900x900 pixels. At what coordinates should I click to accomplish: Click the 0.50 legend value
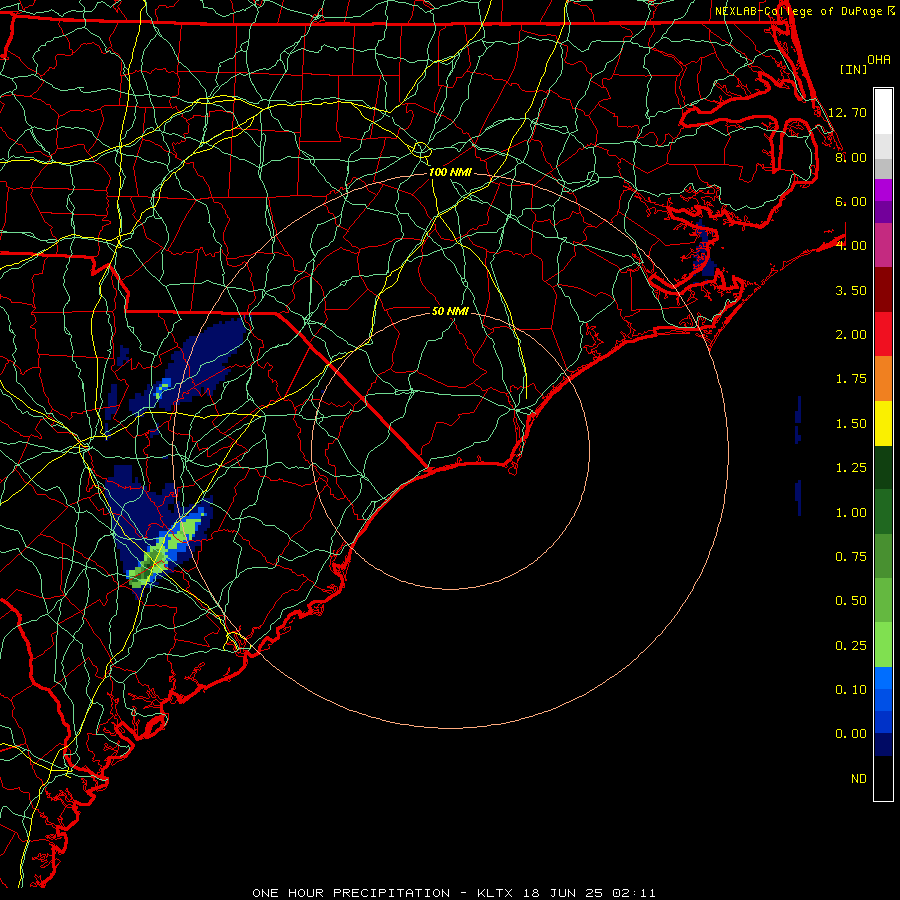click(851, 601)
